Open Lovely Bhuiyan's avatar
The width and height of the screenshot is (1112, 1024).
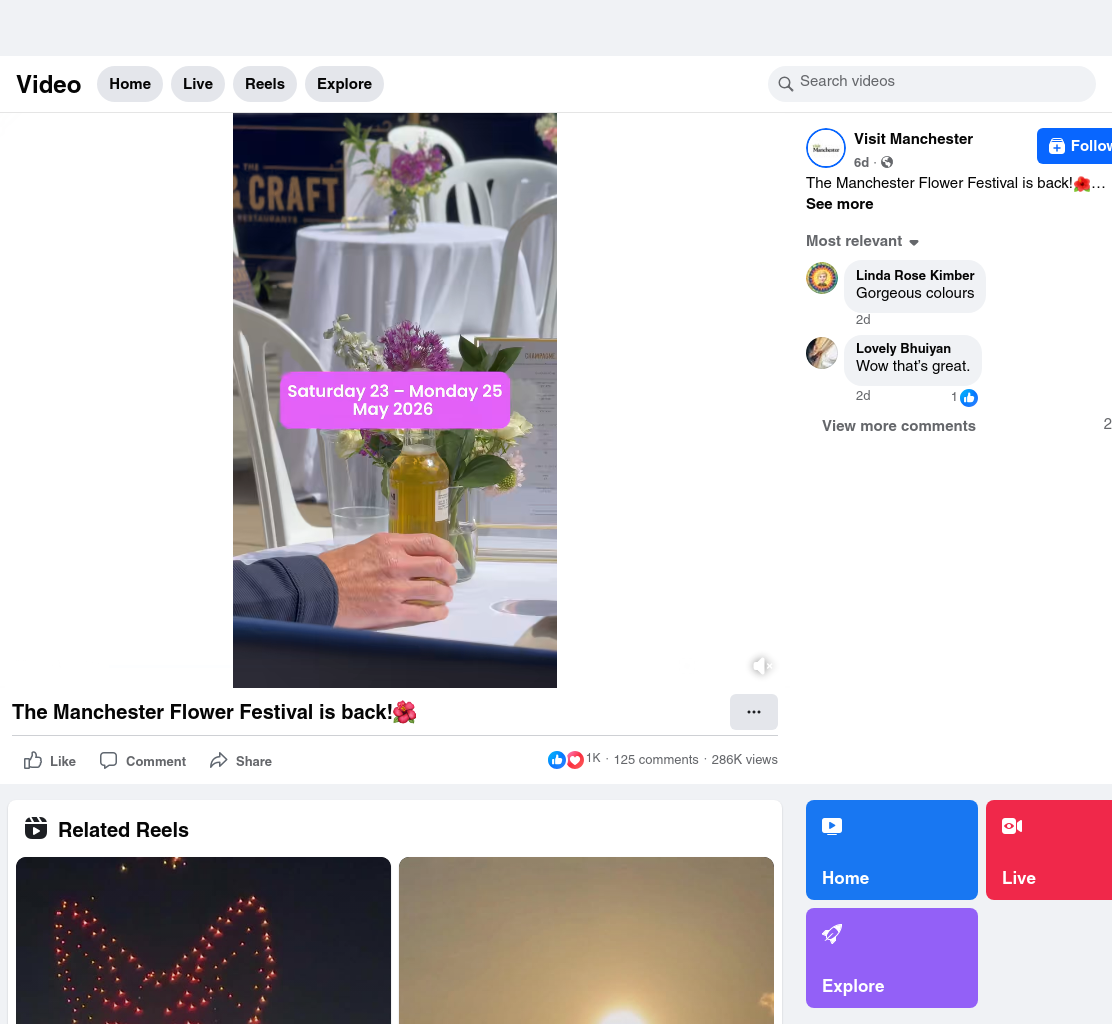[x=822, y=353]
